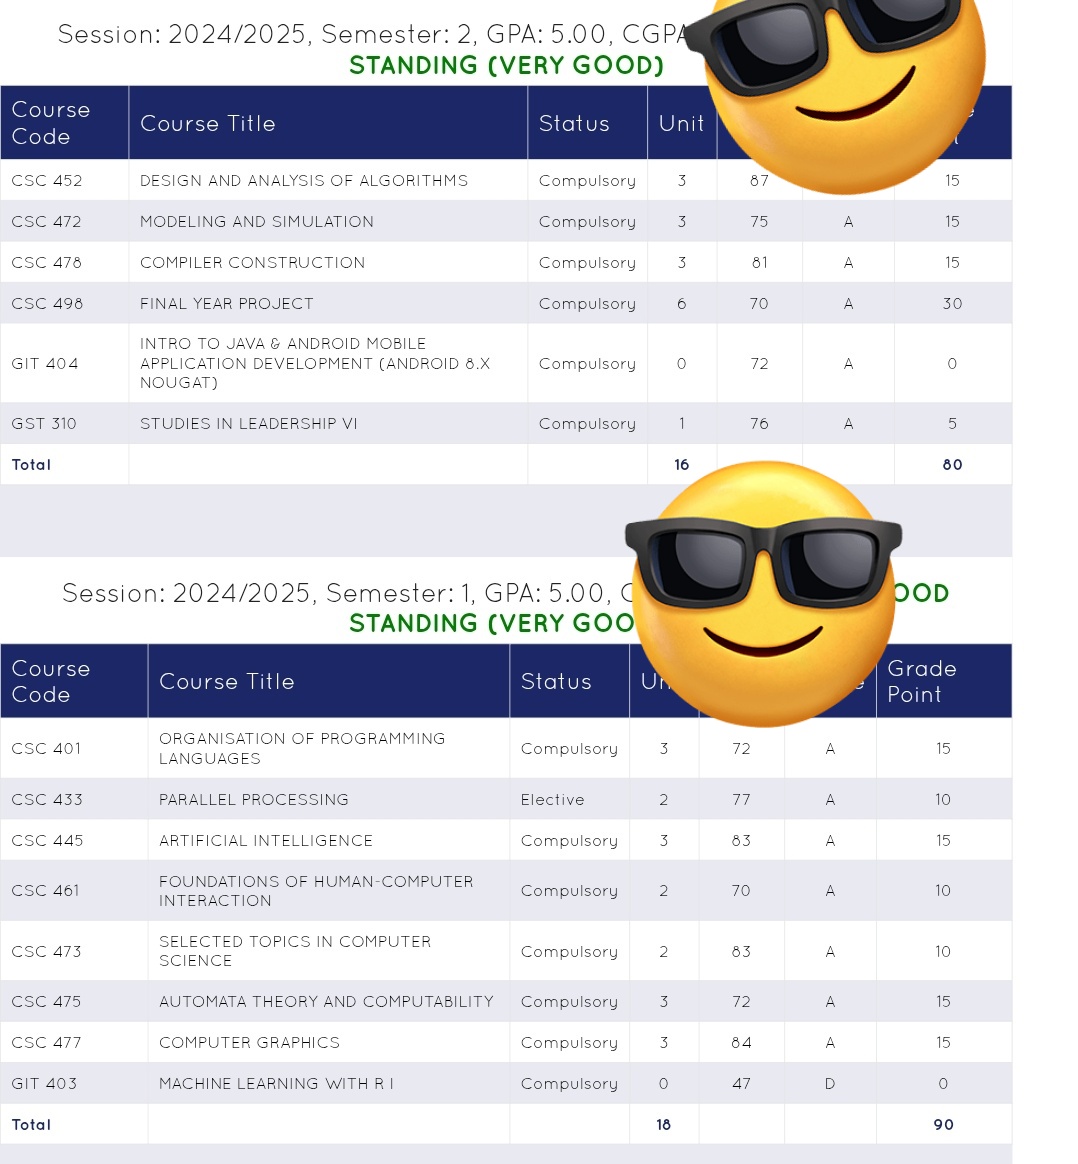Click the title PARALLEL PROCESSING
Image resolution: width=1078 pixels, height=1164 pixels.
click(x=253, y=799)
